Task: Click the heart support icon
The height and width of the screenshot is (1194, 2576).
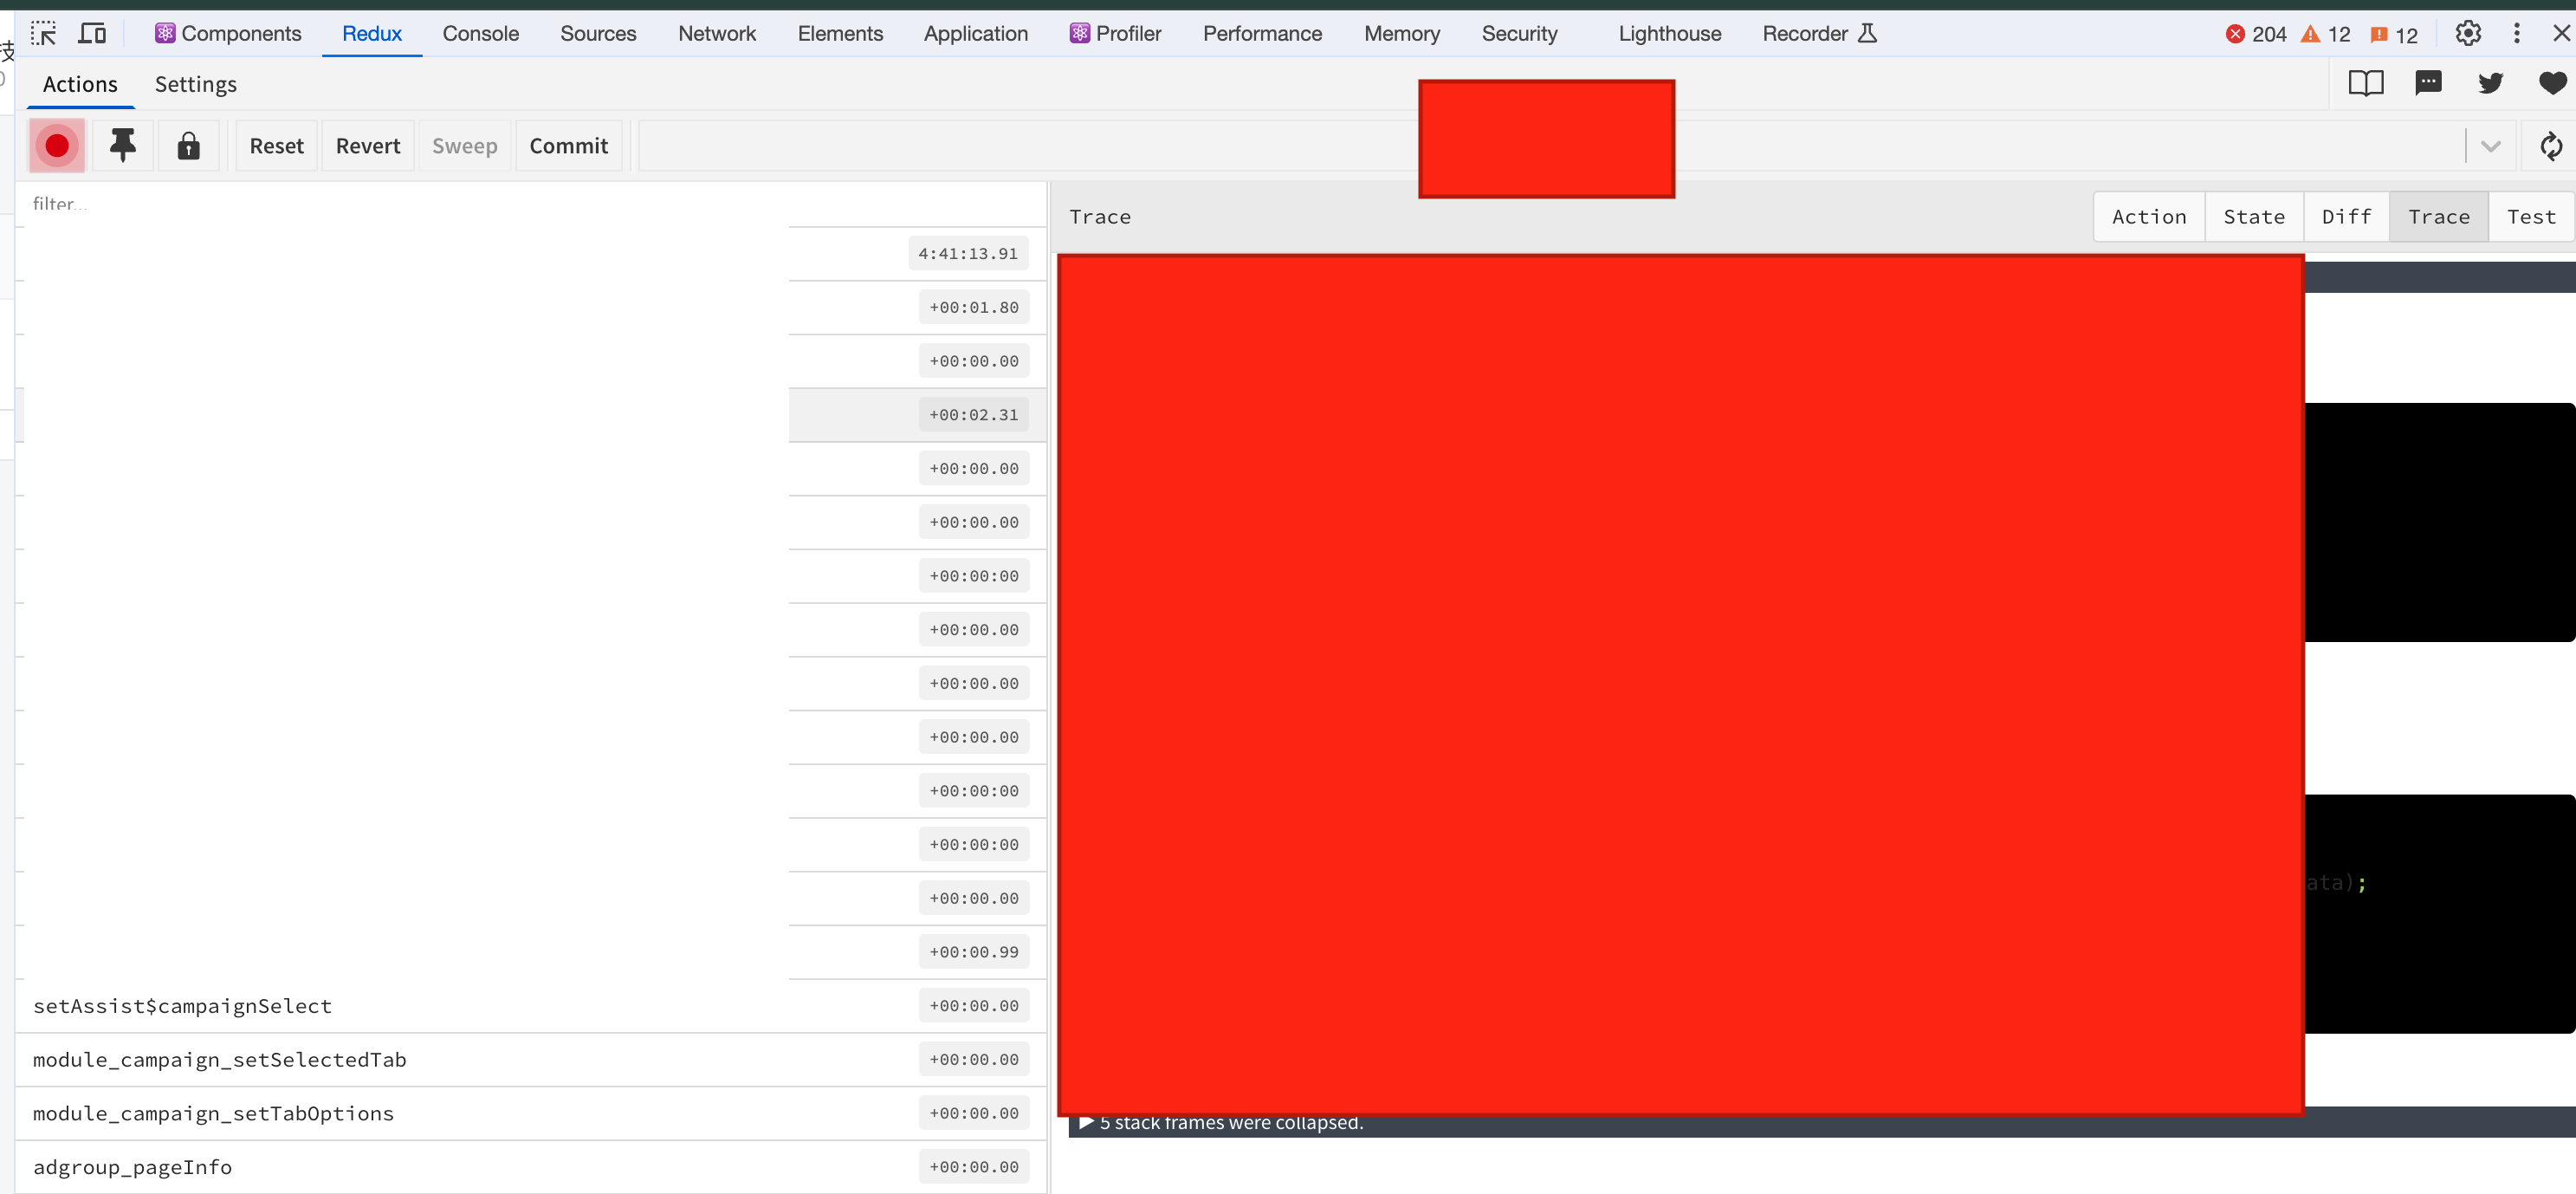Action: [2552, 83]
